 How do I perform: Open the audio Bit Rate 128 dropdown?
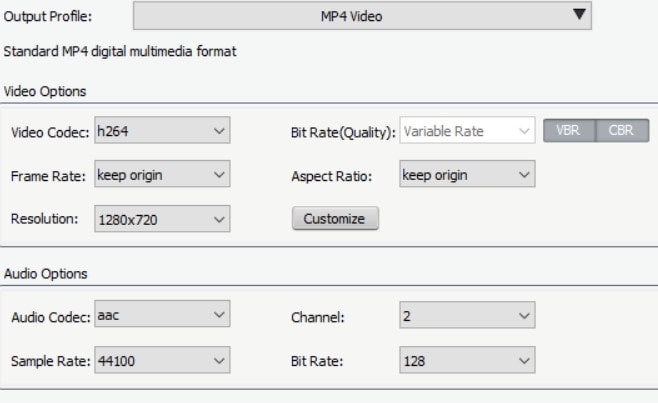[x=467, y=360]
